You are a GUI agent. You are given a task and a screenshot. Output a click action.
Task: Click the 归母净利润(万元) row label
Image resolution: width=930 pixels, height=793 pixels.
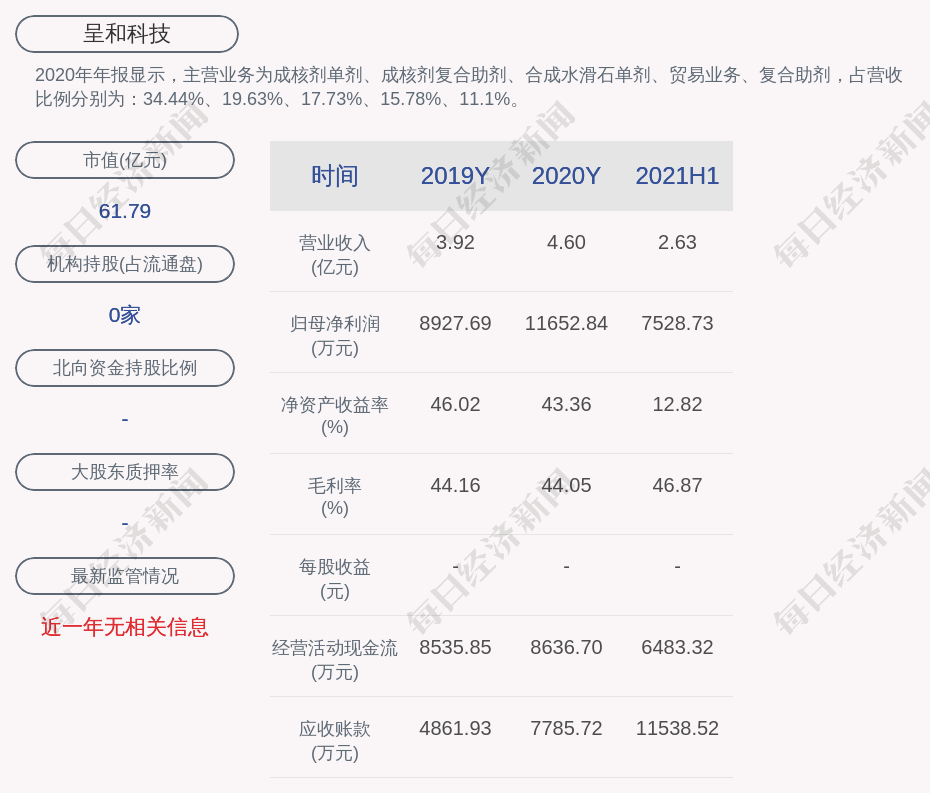(x=335, y=336)
